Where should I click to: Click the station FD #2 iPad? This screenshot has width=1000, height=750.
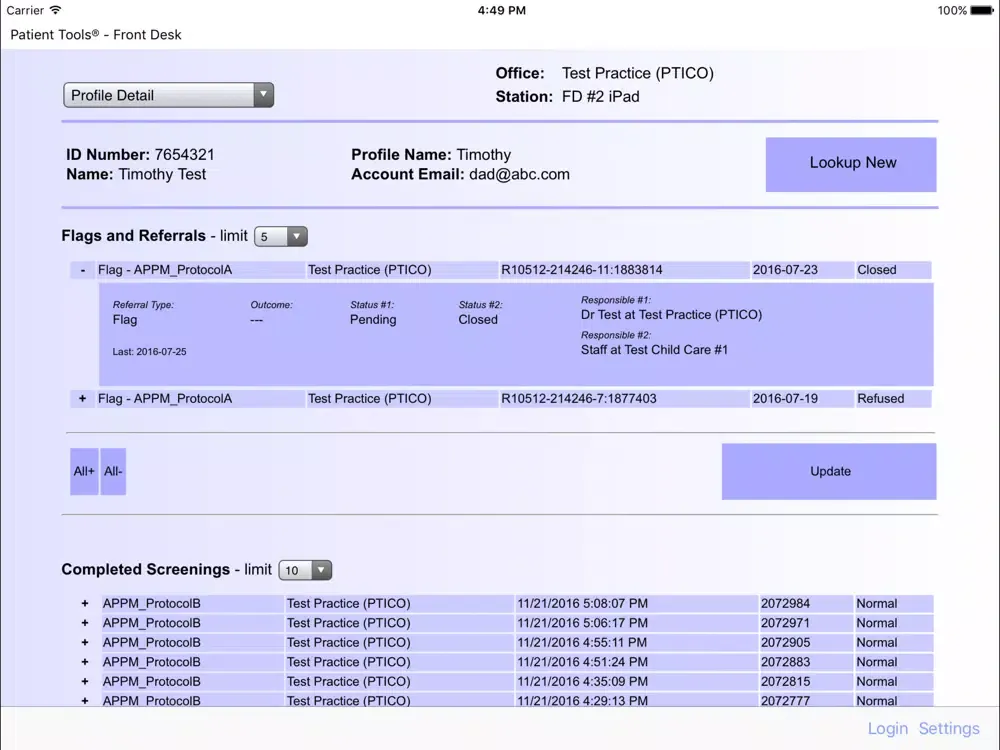point(600,96)
